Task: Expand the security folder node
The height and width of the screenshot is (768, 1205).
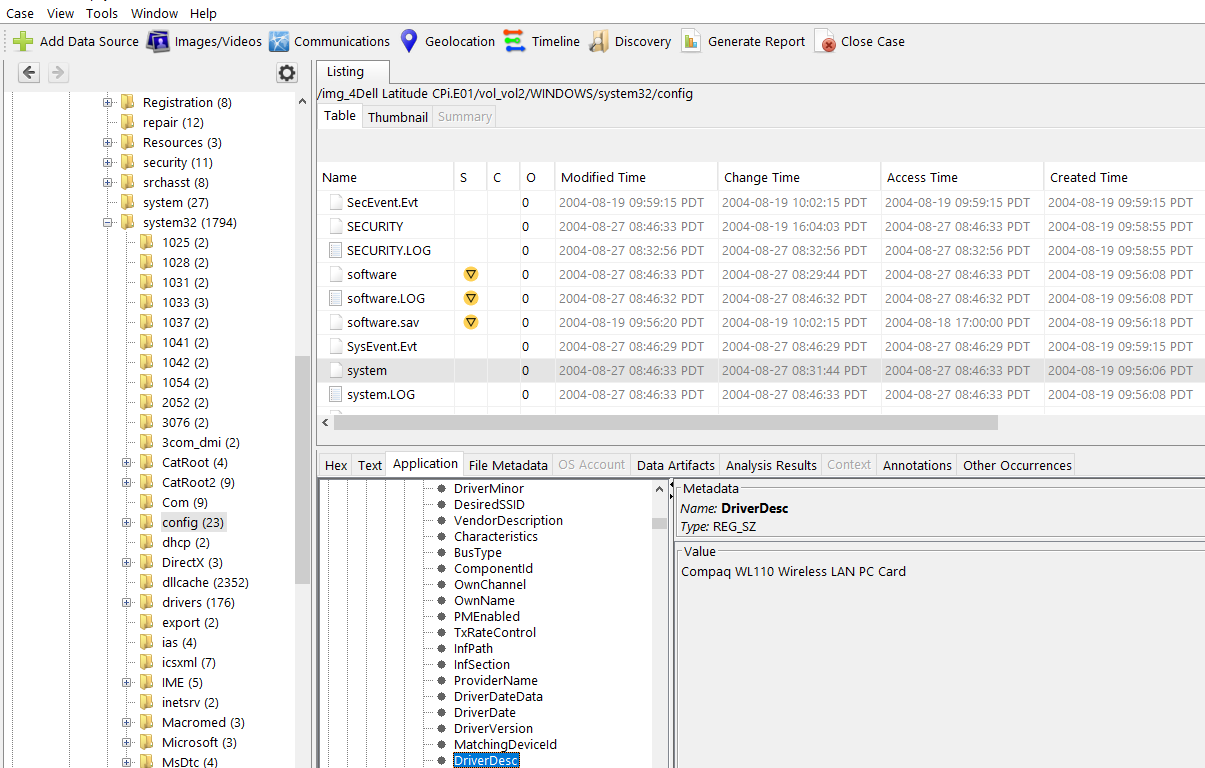Action: point(108,163)
